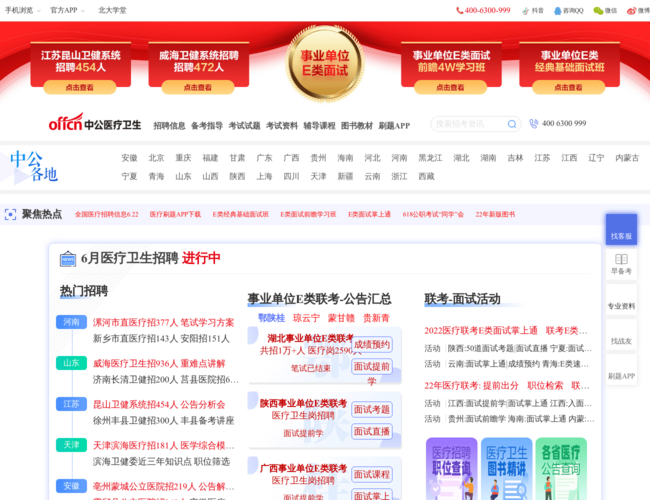Switch to the 蒙甘赣 tab
Screen dimensions: 650x500
pos(341,318)
